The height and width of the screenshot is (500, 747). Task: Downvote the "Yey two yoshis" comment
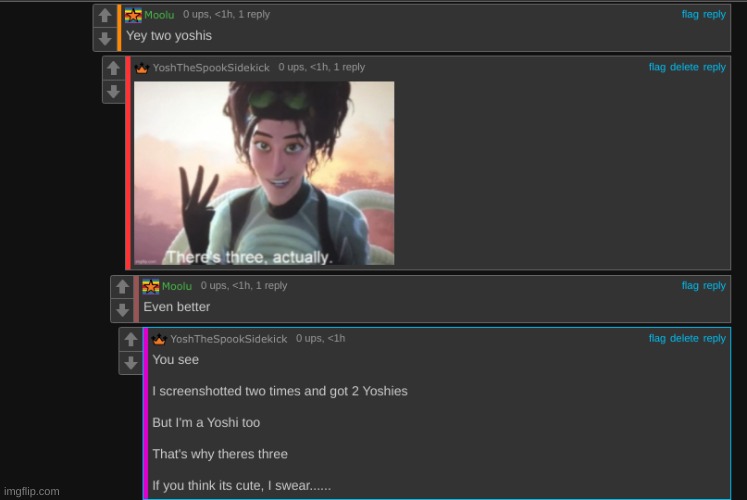[x=105, y=39]
